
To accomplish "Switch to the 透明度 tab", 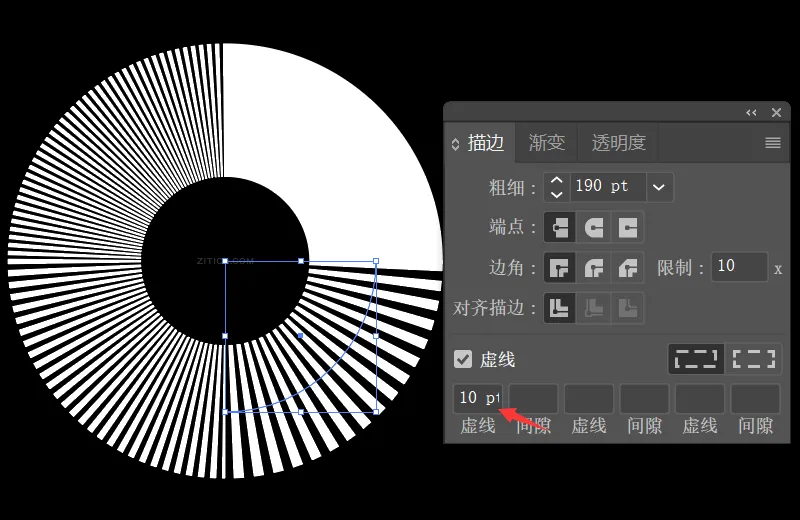I will pos(618,143).
